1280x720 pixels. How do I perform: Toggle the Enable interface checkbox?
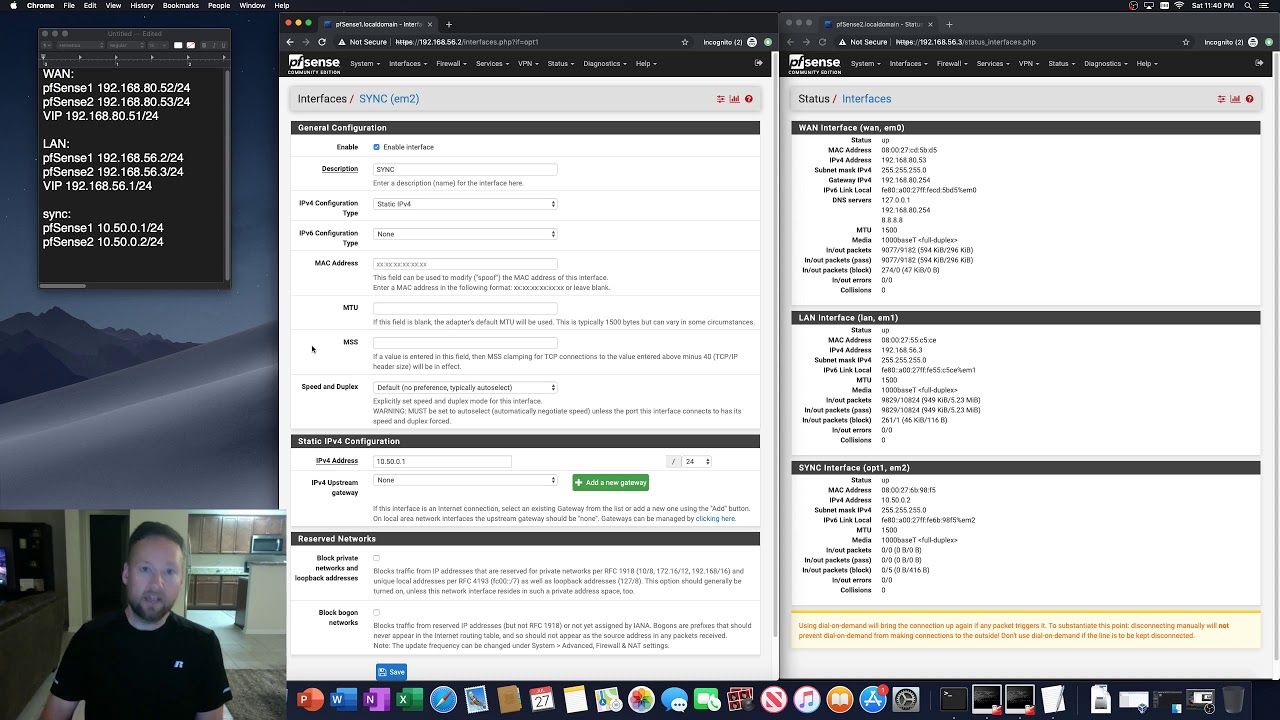376,147
